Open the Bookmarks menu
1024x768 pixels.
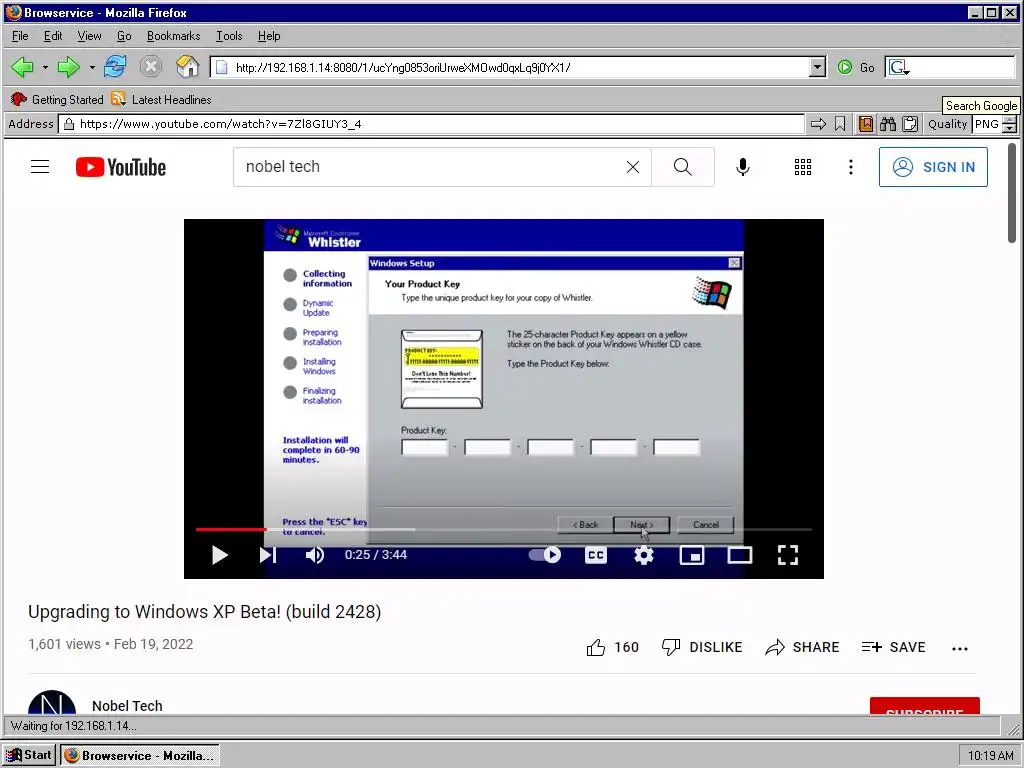(x=173, y=36)
